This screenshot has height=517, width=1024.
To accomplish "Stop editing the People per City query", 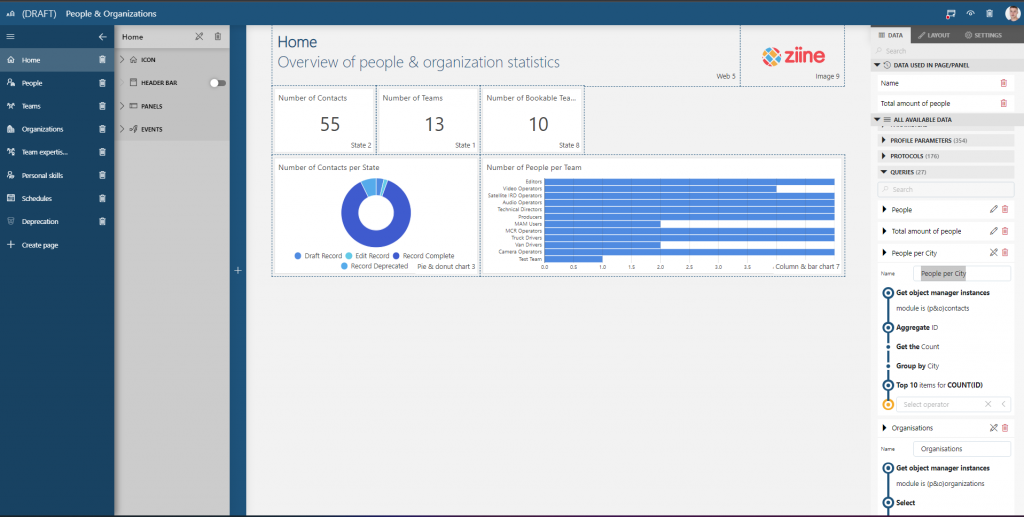I will tap(993, 253).
